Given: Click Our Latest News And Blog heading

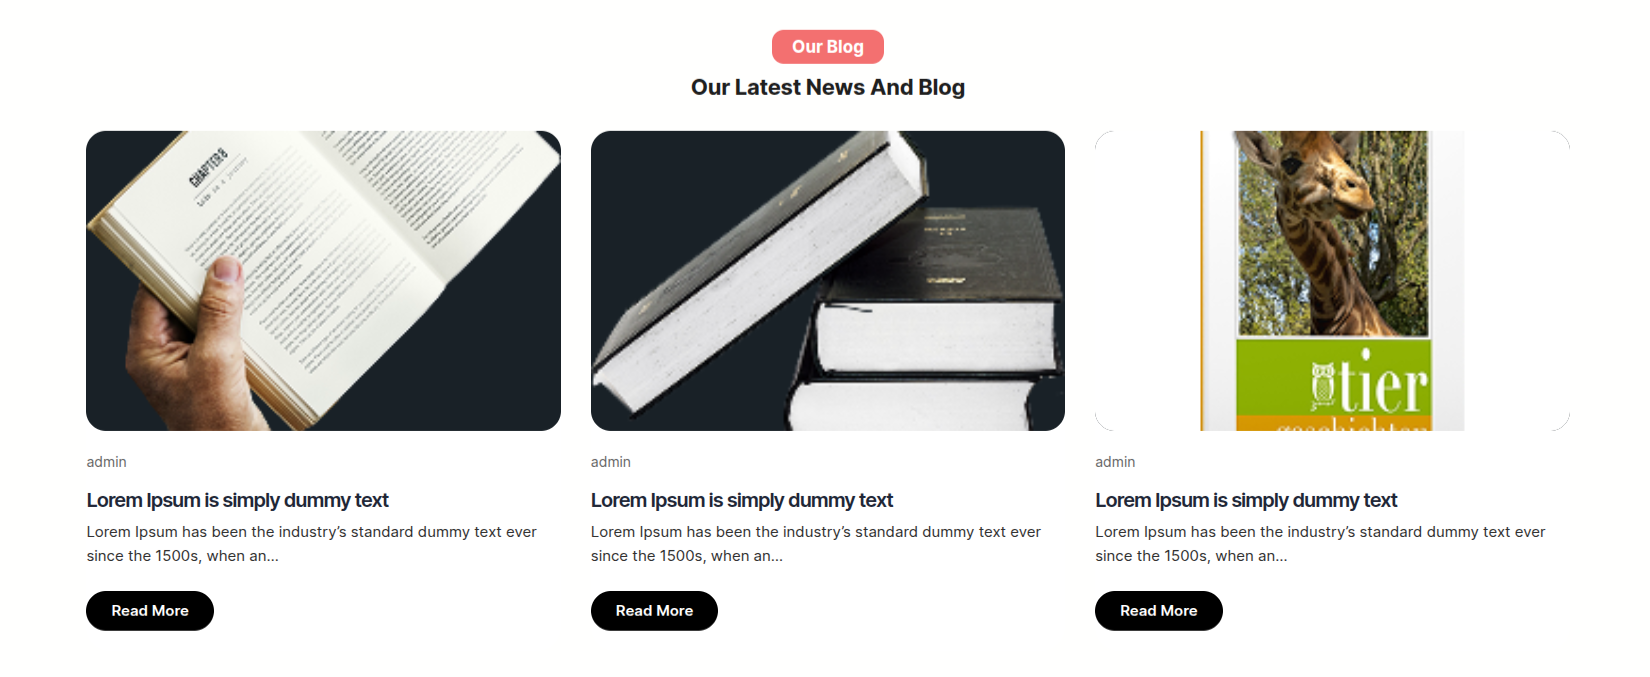Looking at the screenshot, I should point(828,88).
